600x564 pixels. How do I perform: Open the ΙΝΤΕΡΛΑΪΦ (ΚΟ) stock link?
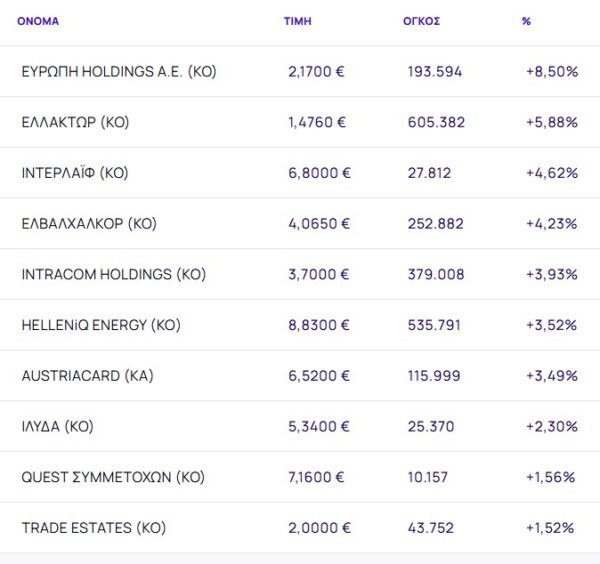point(75,173)
